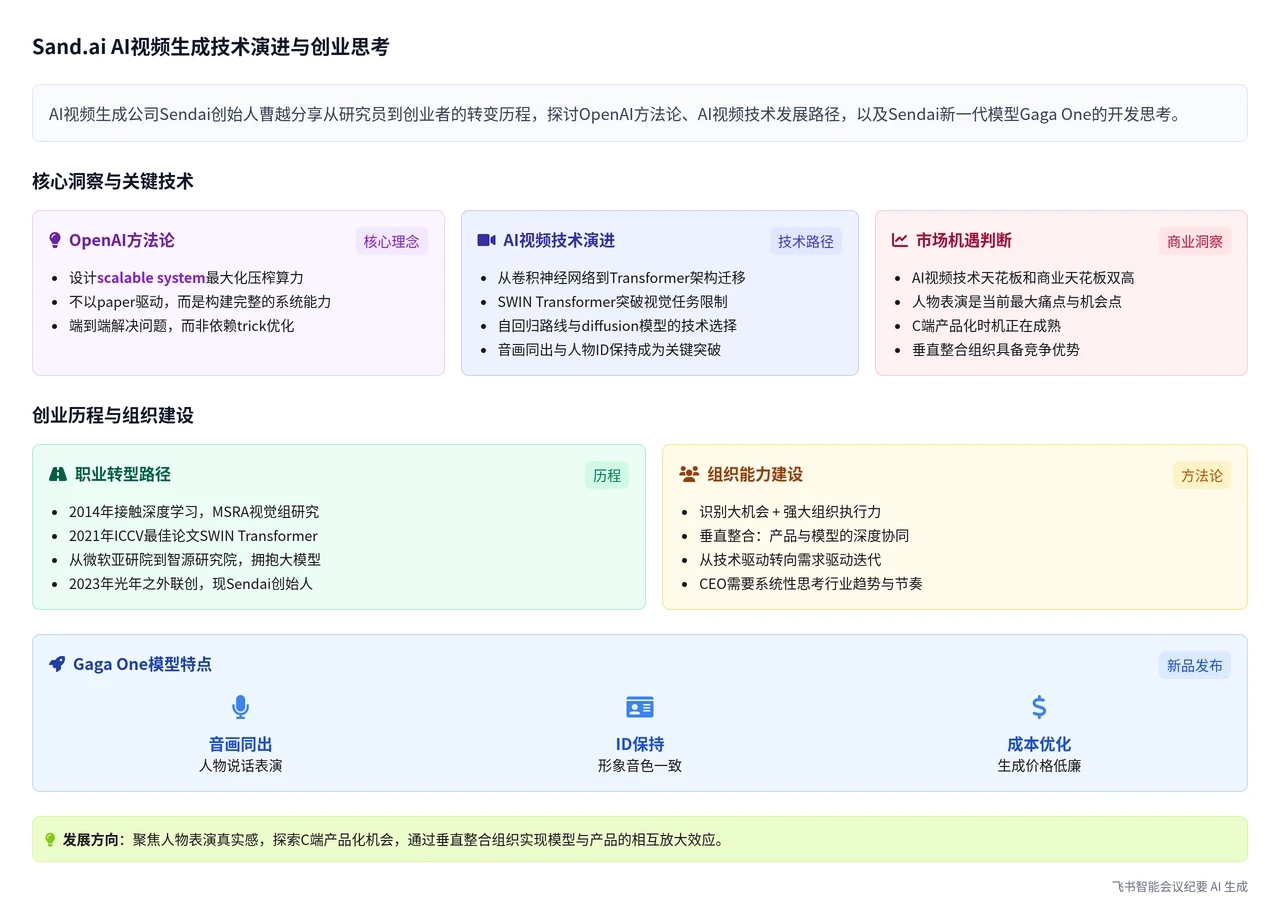1280x910 pixels.
Task: Click the 核心洞察与关键技术 section heading
Action: (113, 181)
